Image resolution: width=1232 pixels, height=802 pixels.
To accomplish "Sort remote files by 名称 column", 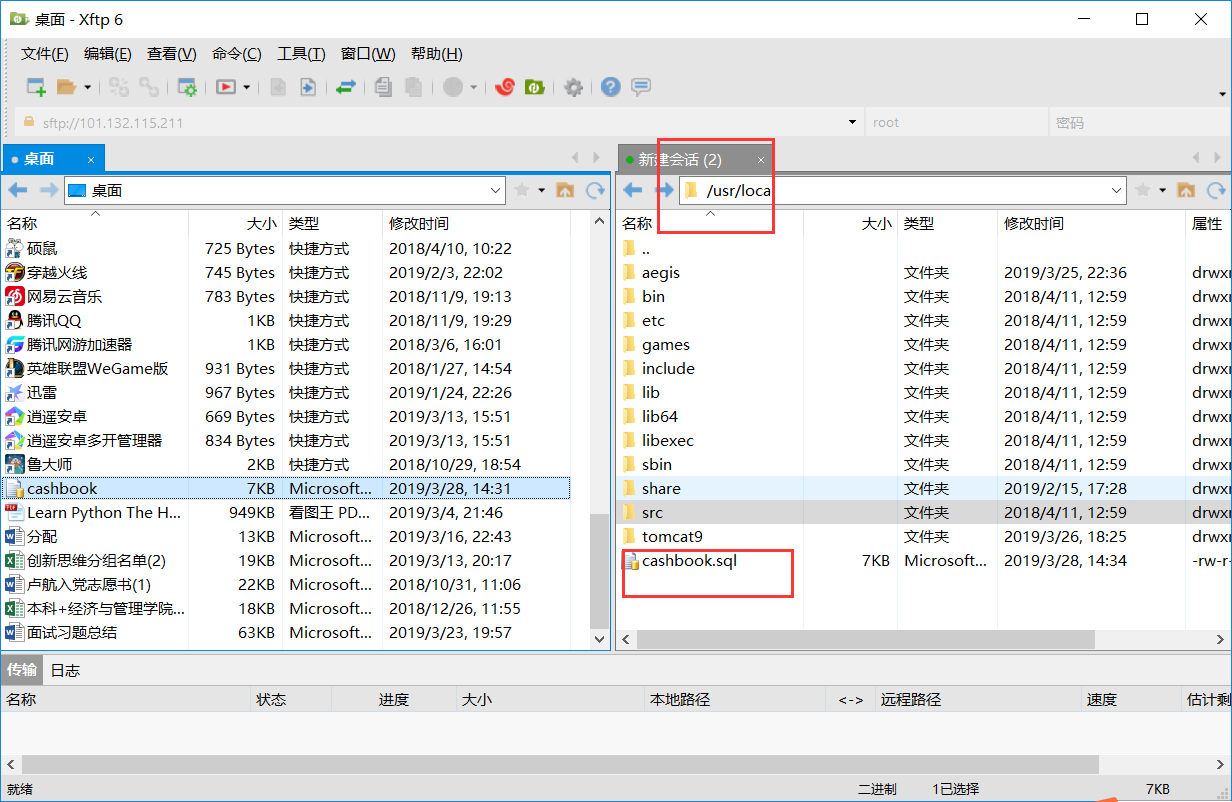I will pos(710,224).
